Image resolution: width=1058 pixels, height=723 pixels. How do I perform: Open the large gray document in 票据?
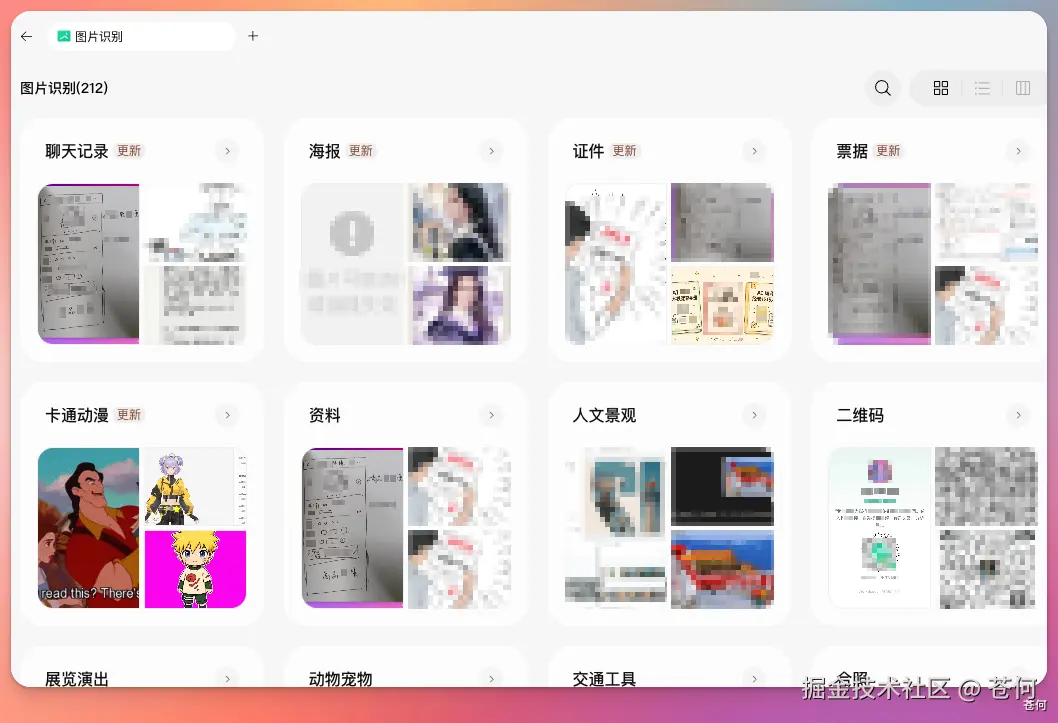click(879, 264)
